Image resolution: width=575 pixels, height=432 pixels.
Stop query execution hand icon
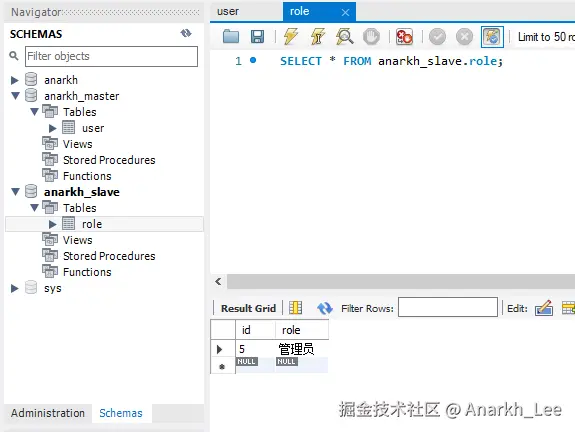pos(371,37)
